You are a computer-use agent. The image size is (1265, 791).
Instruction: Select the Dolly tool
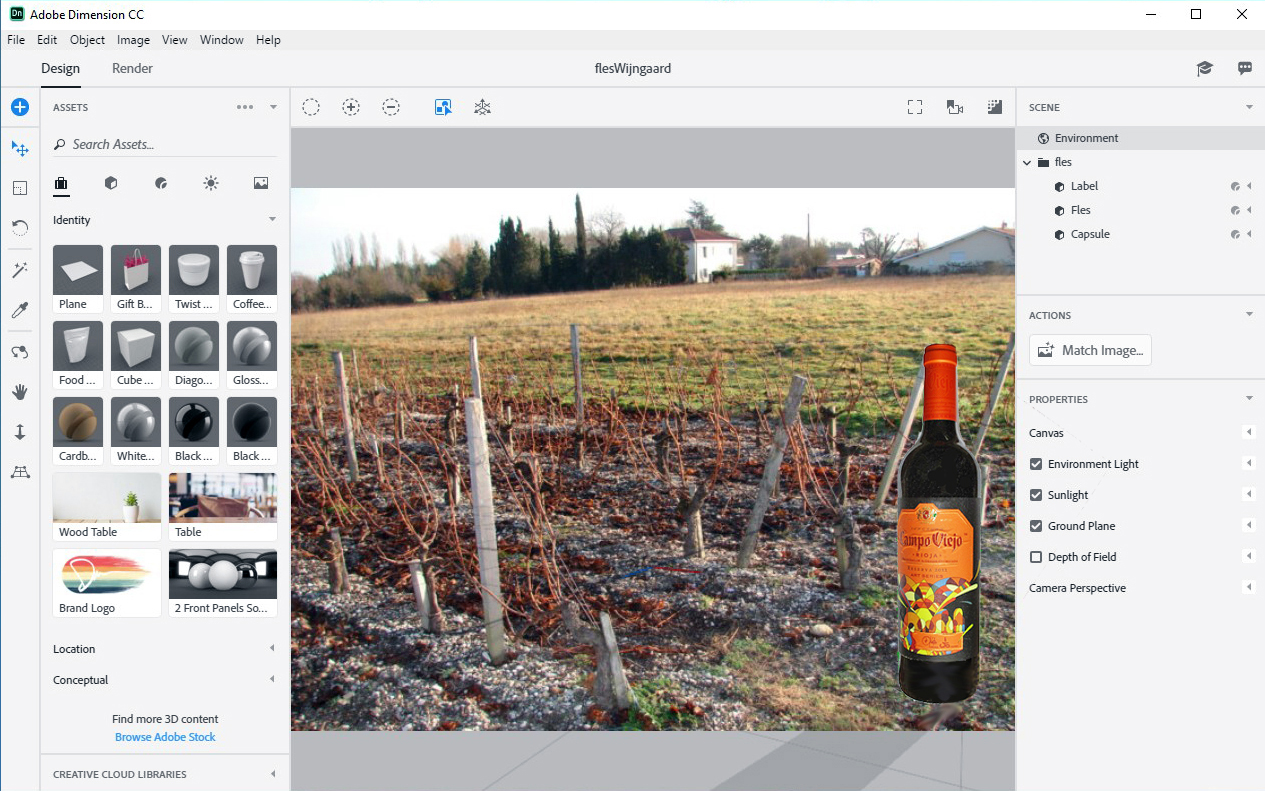[20, 432]
